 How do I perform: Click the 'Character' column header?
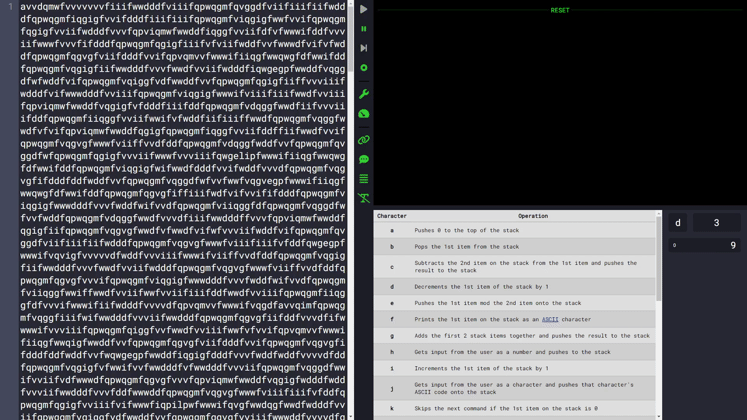[392, 216]
